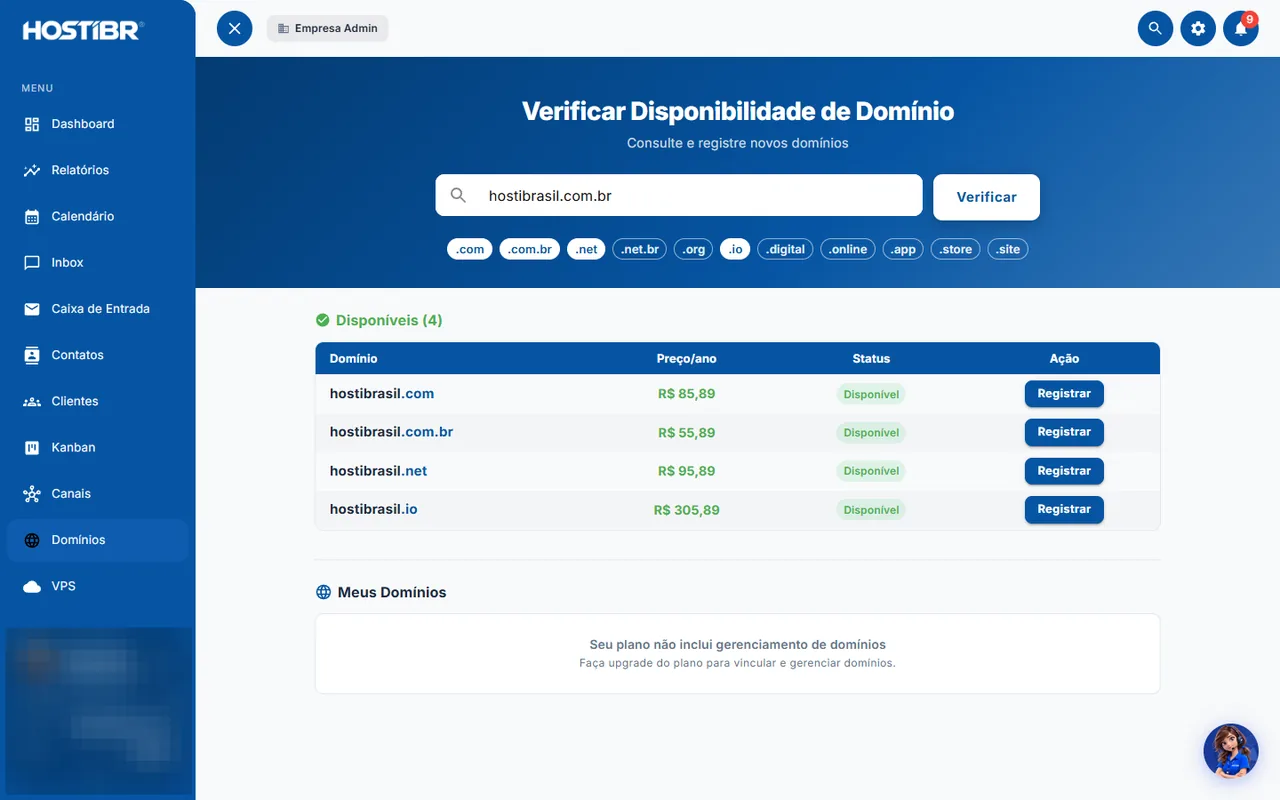
Task: Toggle the .site extension chip
Action: click(x=1008, y=249)
